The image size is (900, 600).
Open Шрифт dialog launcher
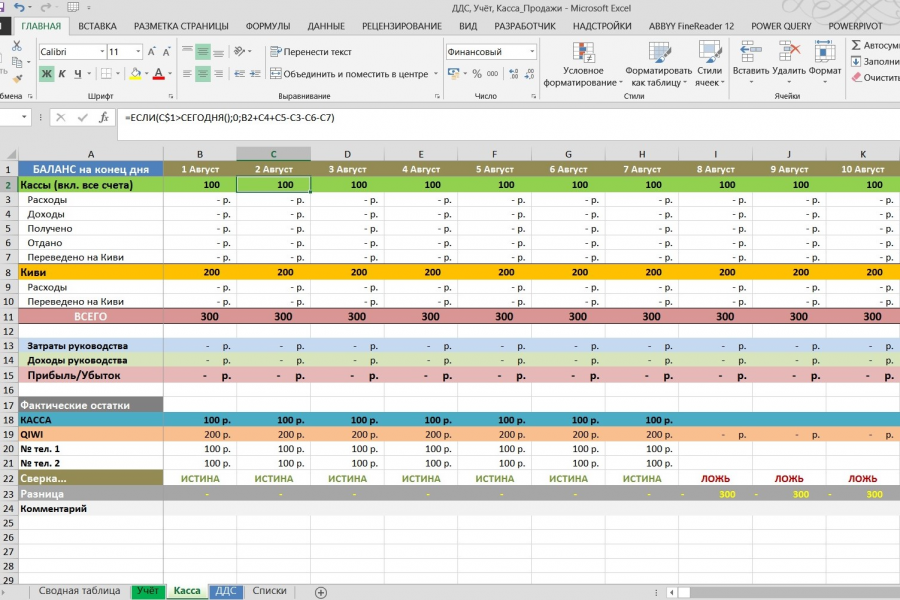(x=171, y=96)
